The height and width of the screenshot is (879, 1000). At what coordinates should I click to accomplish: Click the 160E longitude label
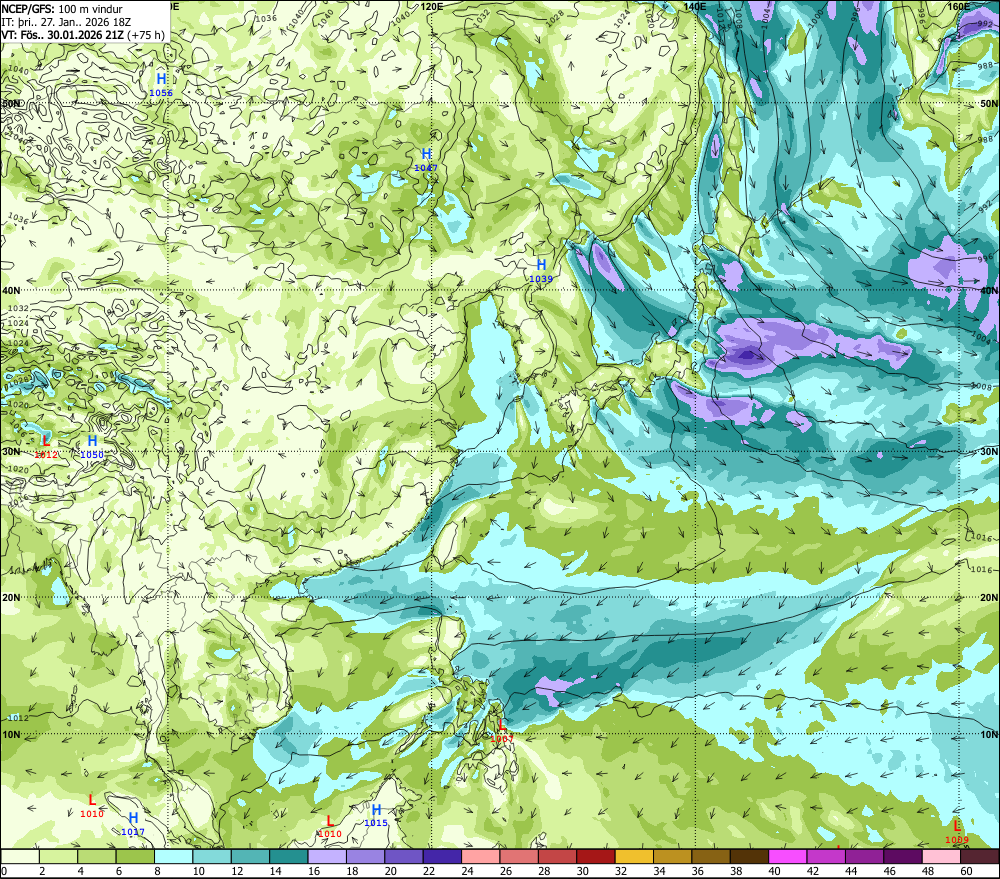point(959,6)
